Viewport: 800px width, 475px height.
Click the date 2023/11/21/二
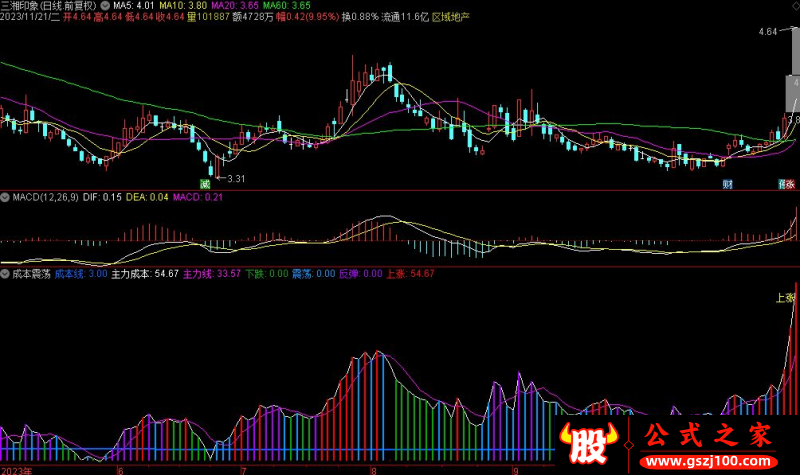click(30, 17)
